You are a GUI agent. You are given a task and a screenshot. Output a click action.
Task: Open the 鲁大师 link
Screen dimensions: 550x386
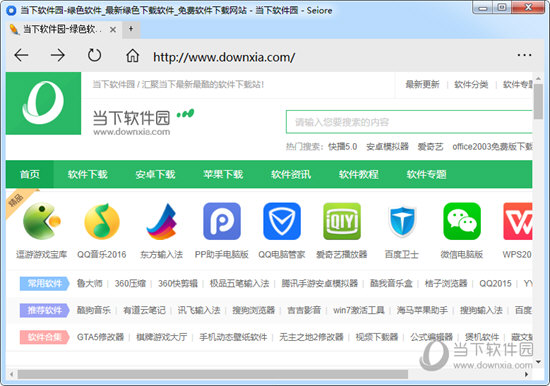tap(90, 283)
